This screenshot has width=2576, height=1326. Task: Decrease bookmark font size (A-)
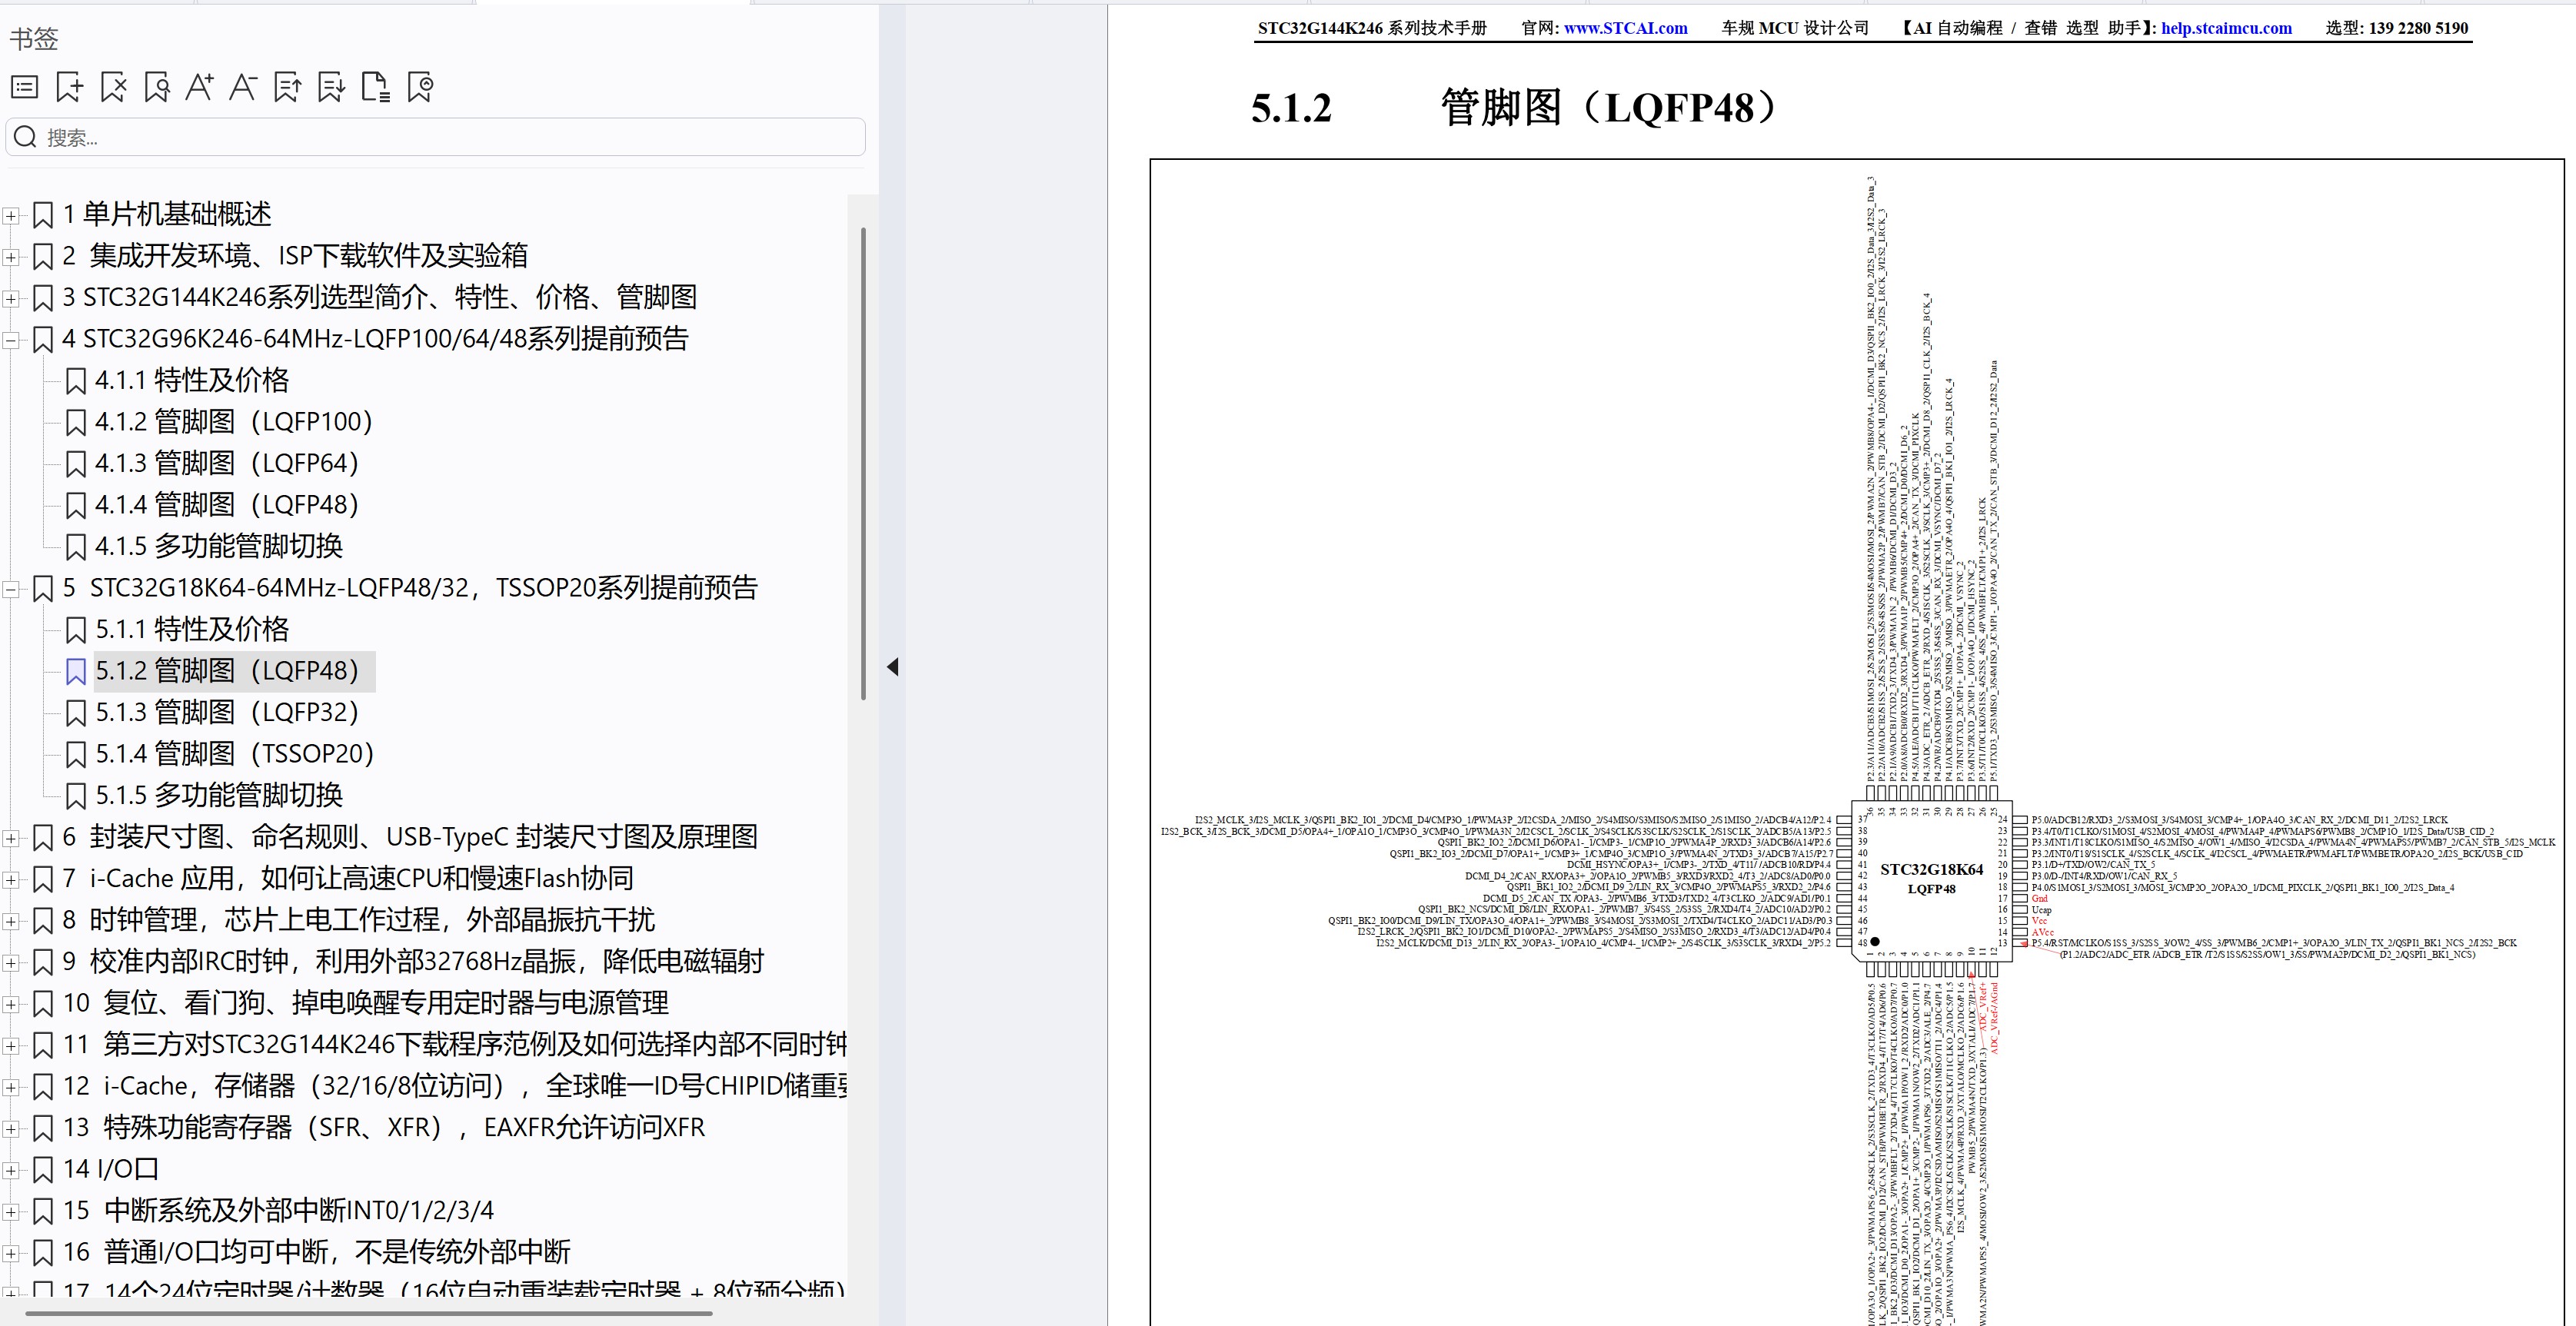[243, 87]
